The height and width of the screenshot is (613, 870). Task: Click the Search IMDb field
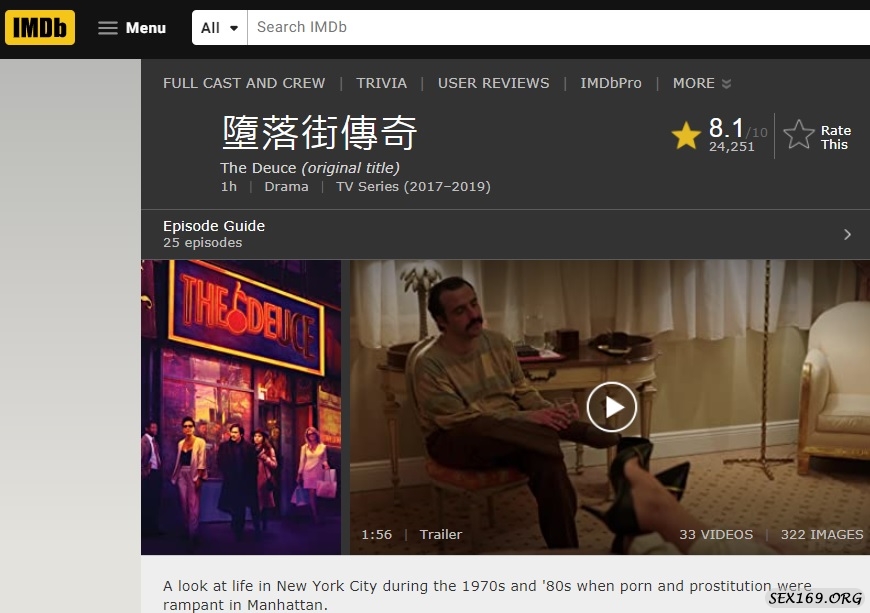(x=559, y=27)
